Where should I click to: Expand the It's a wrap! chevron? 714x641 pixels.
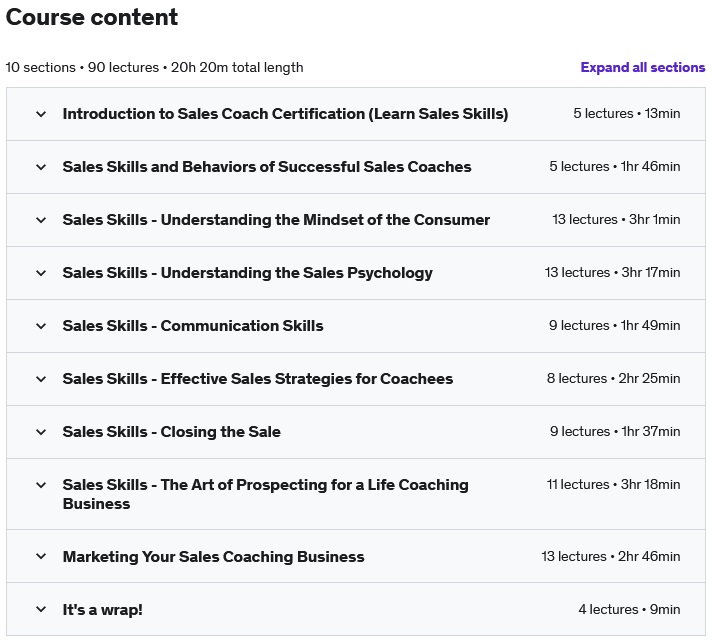(x=41, y=609)
